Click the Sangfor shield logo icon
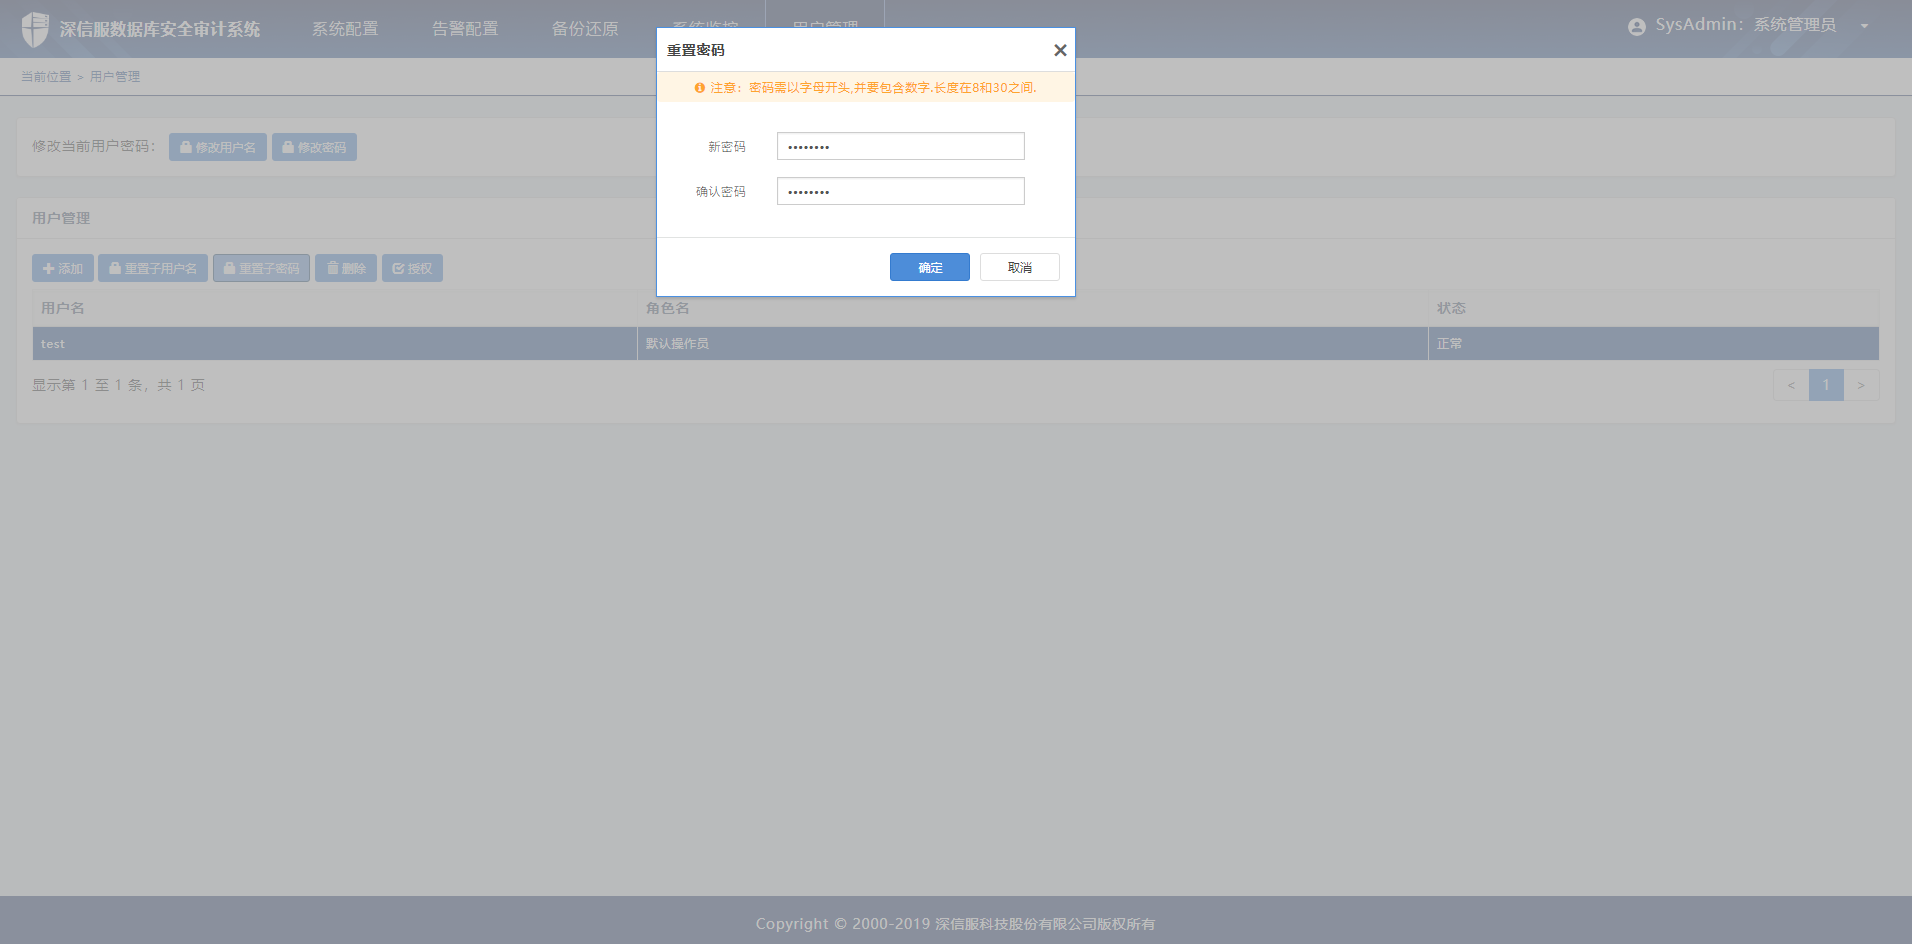This screenshot has height=945, width=1912. point(35,29)
